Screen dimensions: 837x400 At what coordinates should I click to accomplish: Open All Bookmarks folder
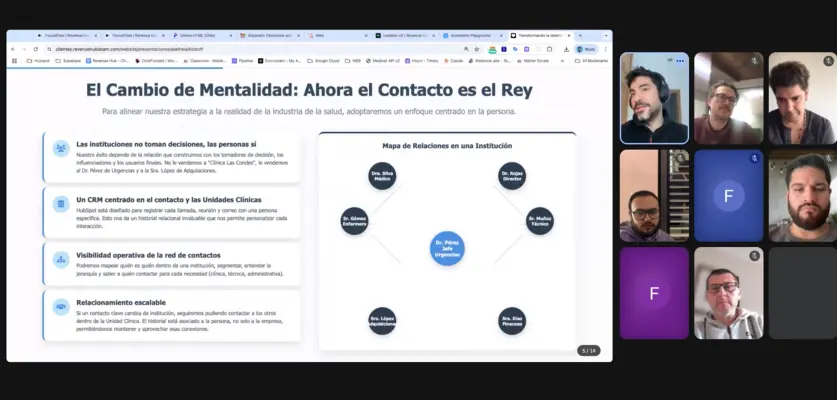point(591,61)
